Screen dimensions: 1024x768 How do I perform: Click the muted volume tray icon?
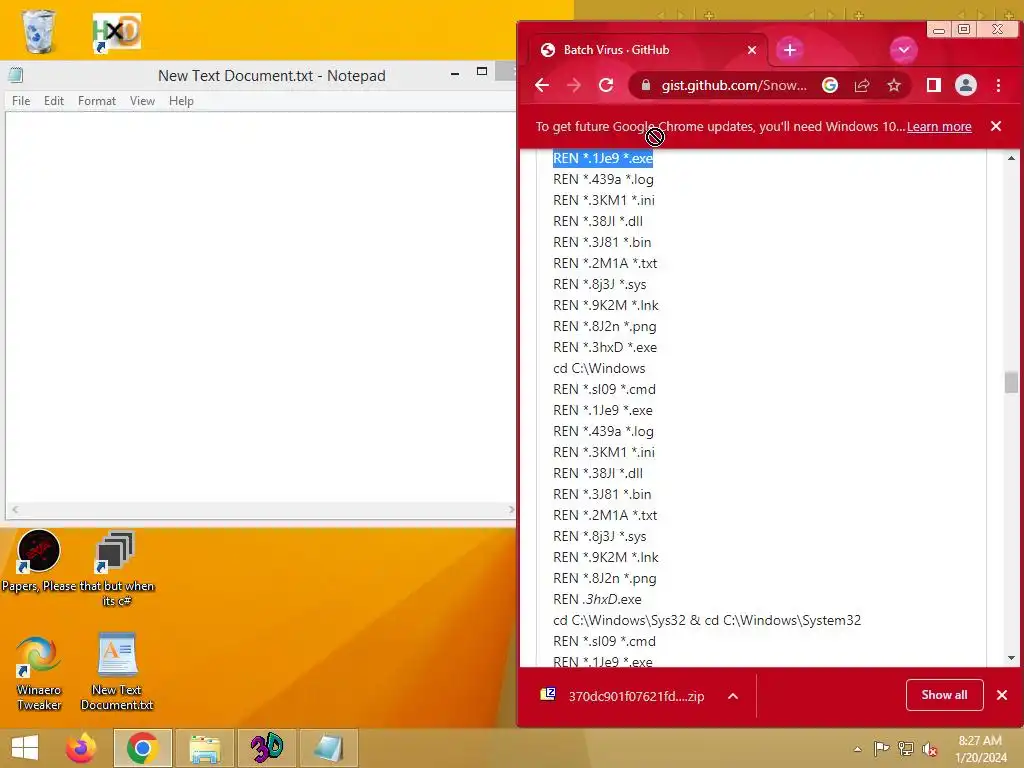coord(930,748)
